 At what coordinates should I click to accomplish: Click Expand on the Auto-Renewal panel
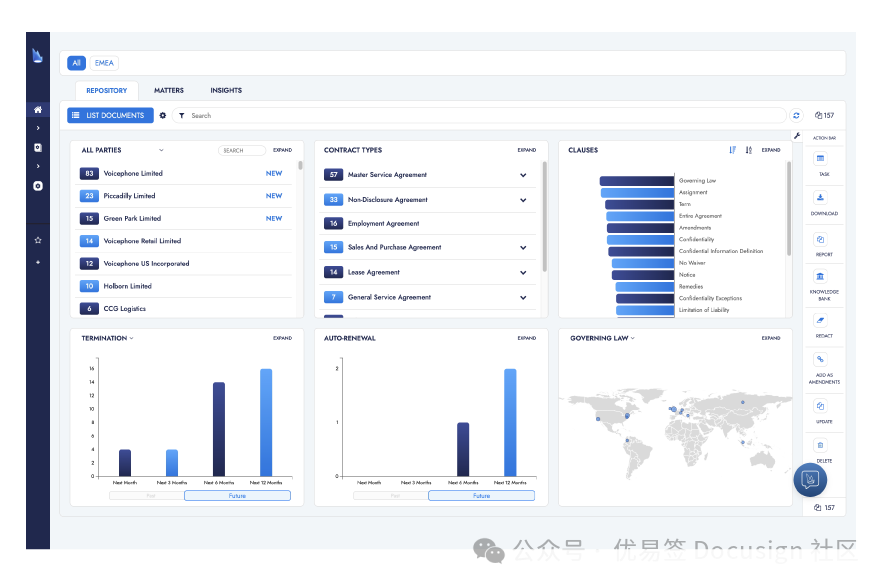point(527,338)
